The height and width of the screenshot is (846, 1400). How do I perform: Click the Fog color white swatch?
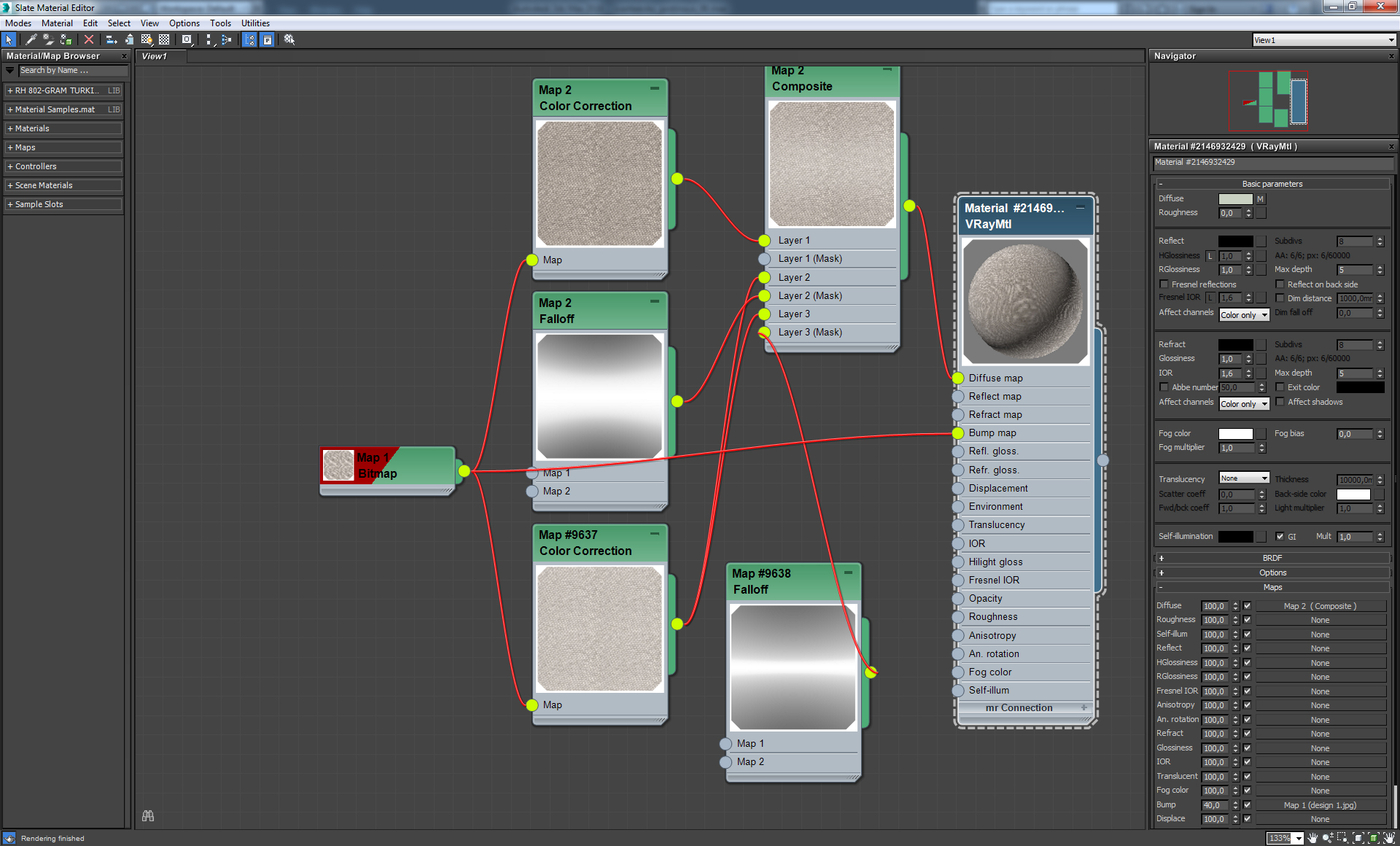1236,434
